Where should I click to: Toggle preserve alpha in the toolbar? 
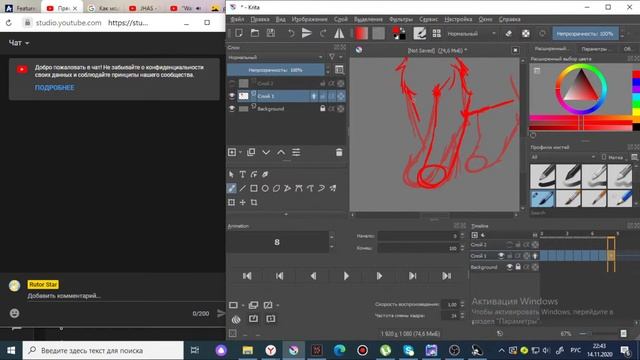point(526,33)
